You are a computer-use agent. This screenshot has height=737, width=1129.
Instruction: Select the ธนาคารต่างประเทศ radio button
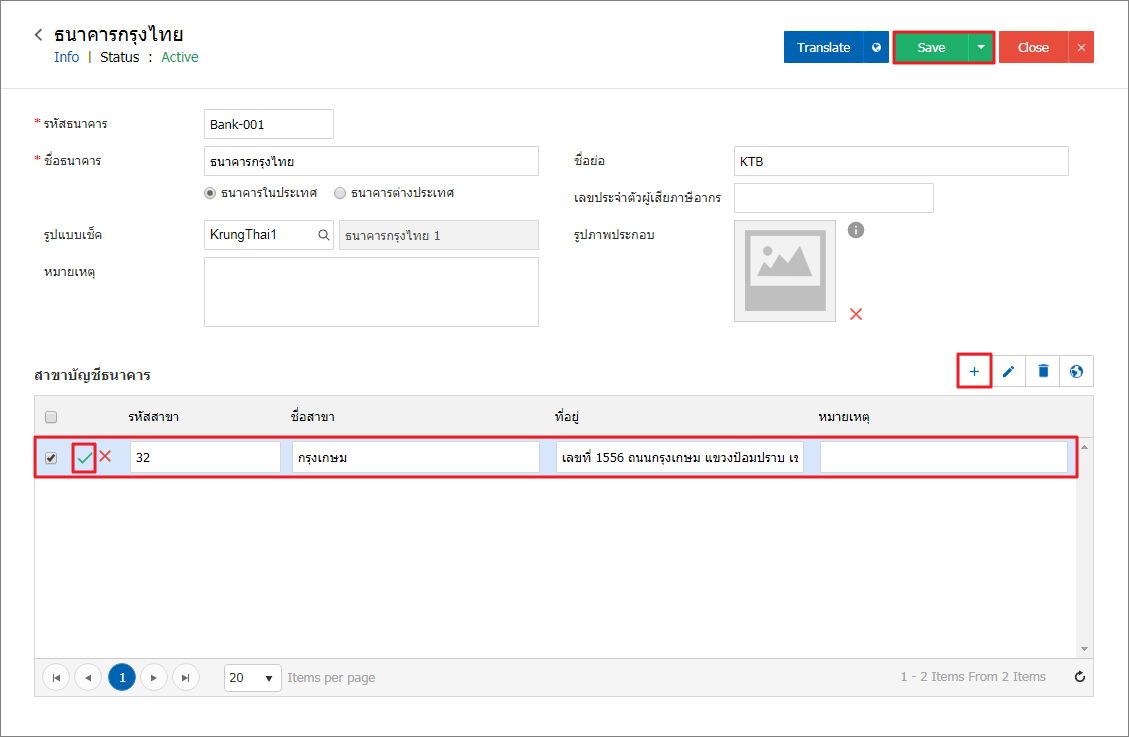(x=340, y=193)
